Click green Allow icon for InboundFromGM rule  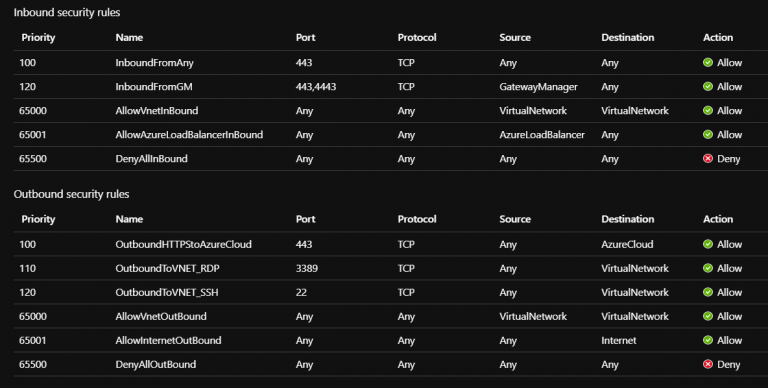click(708, 87)
